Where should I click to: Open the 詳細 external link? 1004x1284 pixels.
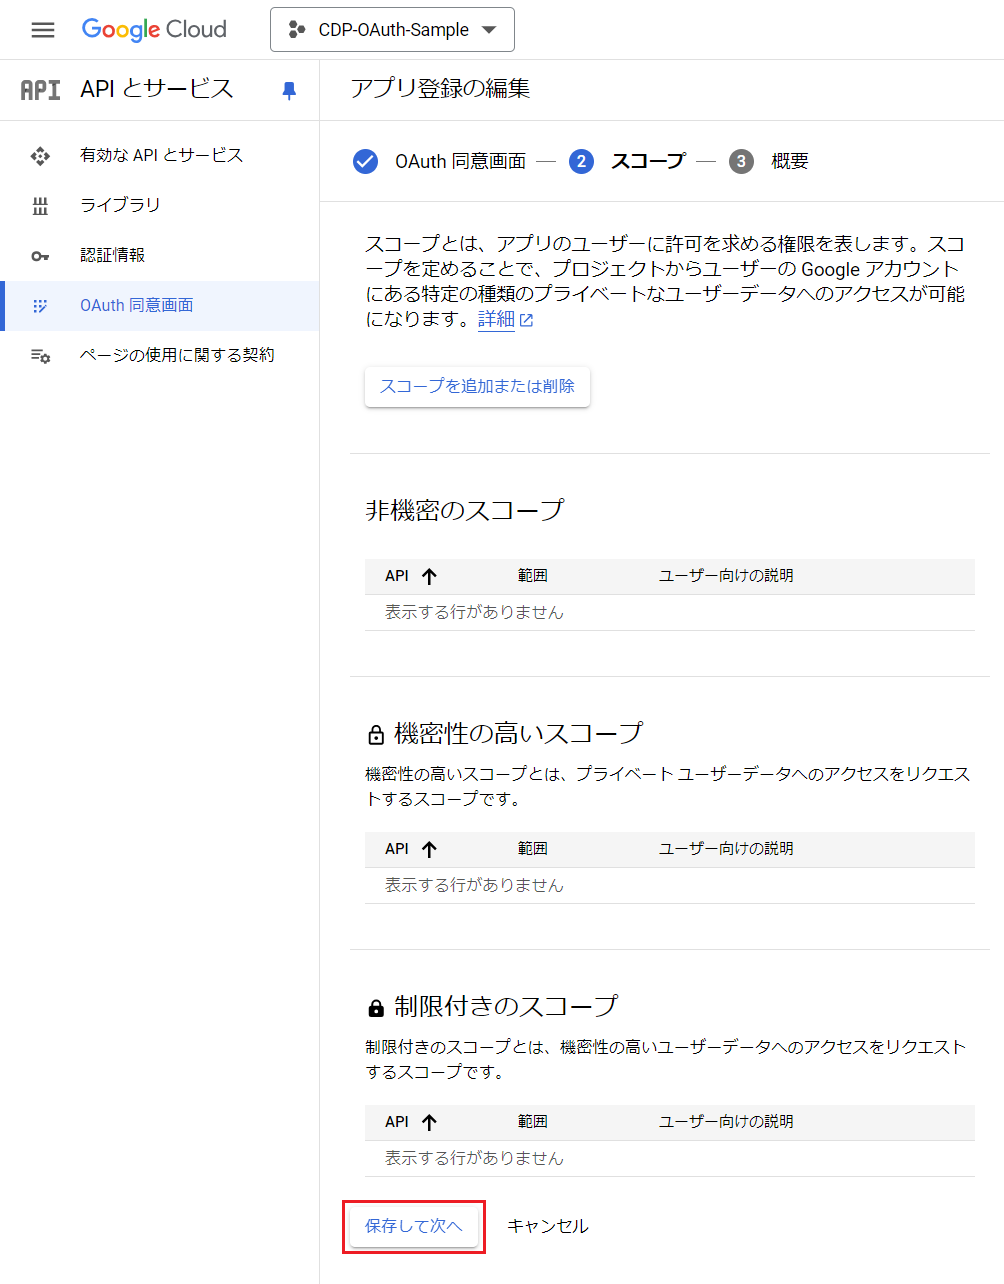coord(505,320)
